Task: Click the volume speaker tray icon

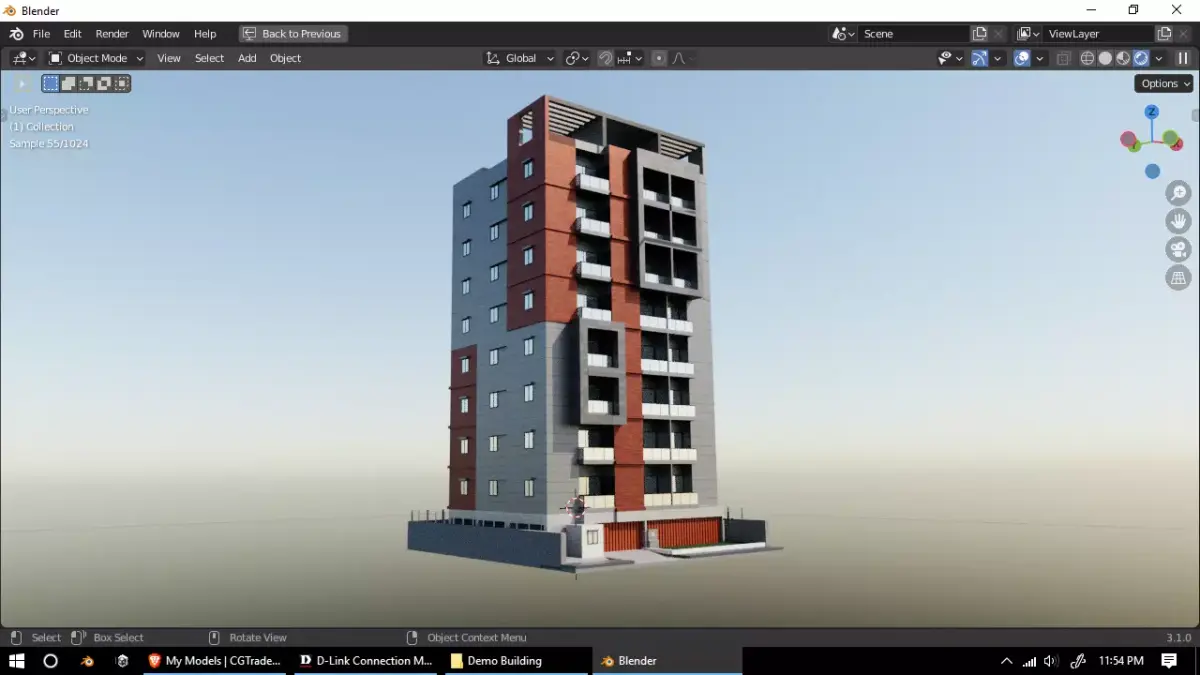Action: 1051,661
